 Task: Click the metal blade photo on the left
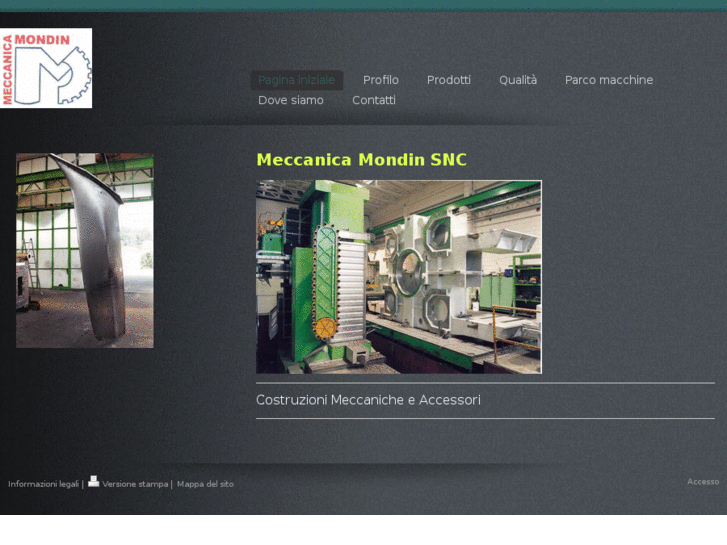85,250
